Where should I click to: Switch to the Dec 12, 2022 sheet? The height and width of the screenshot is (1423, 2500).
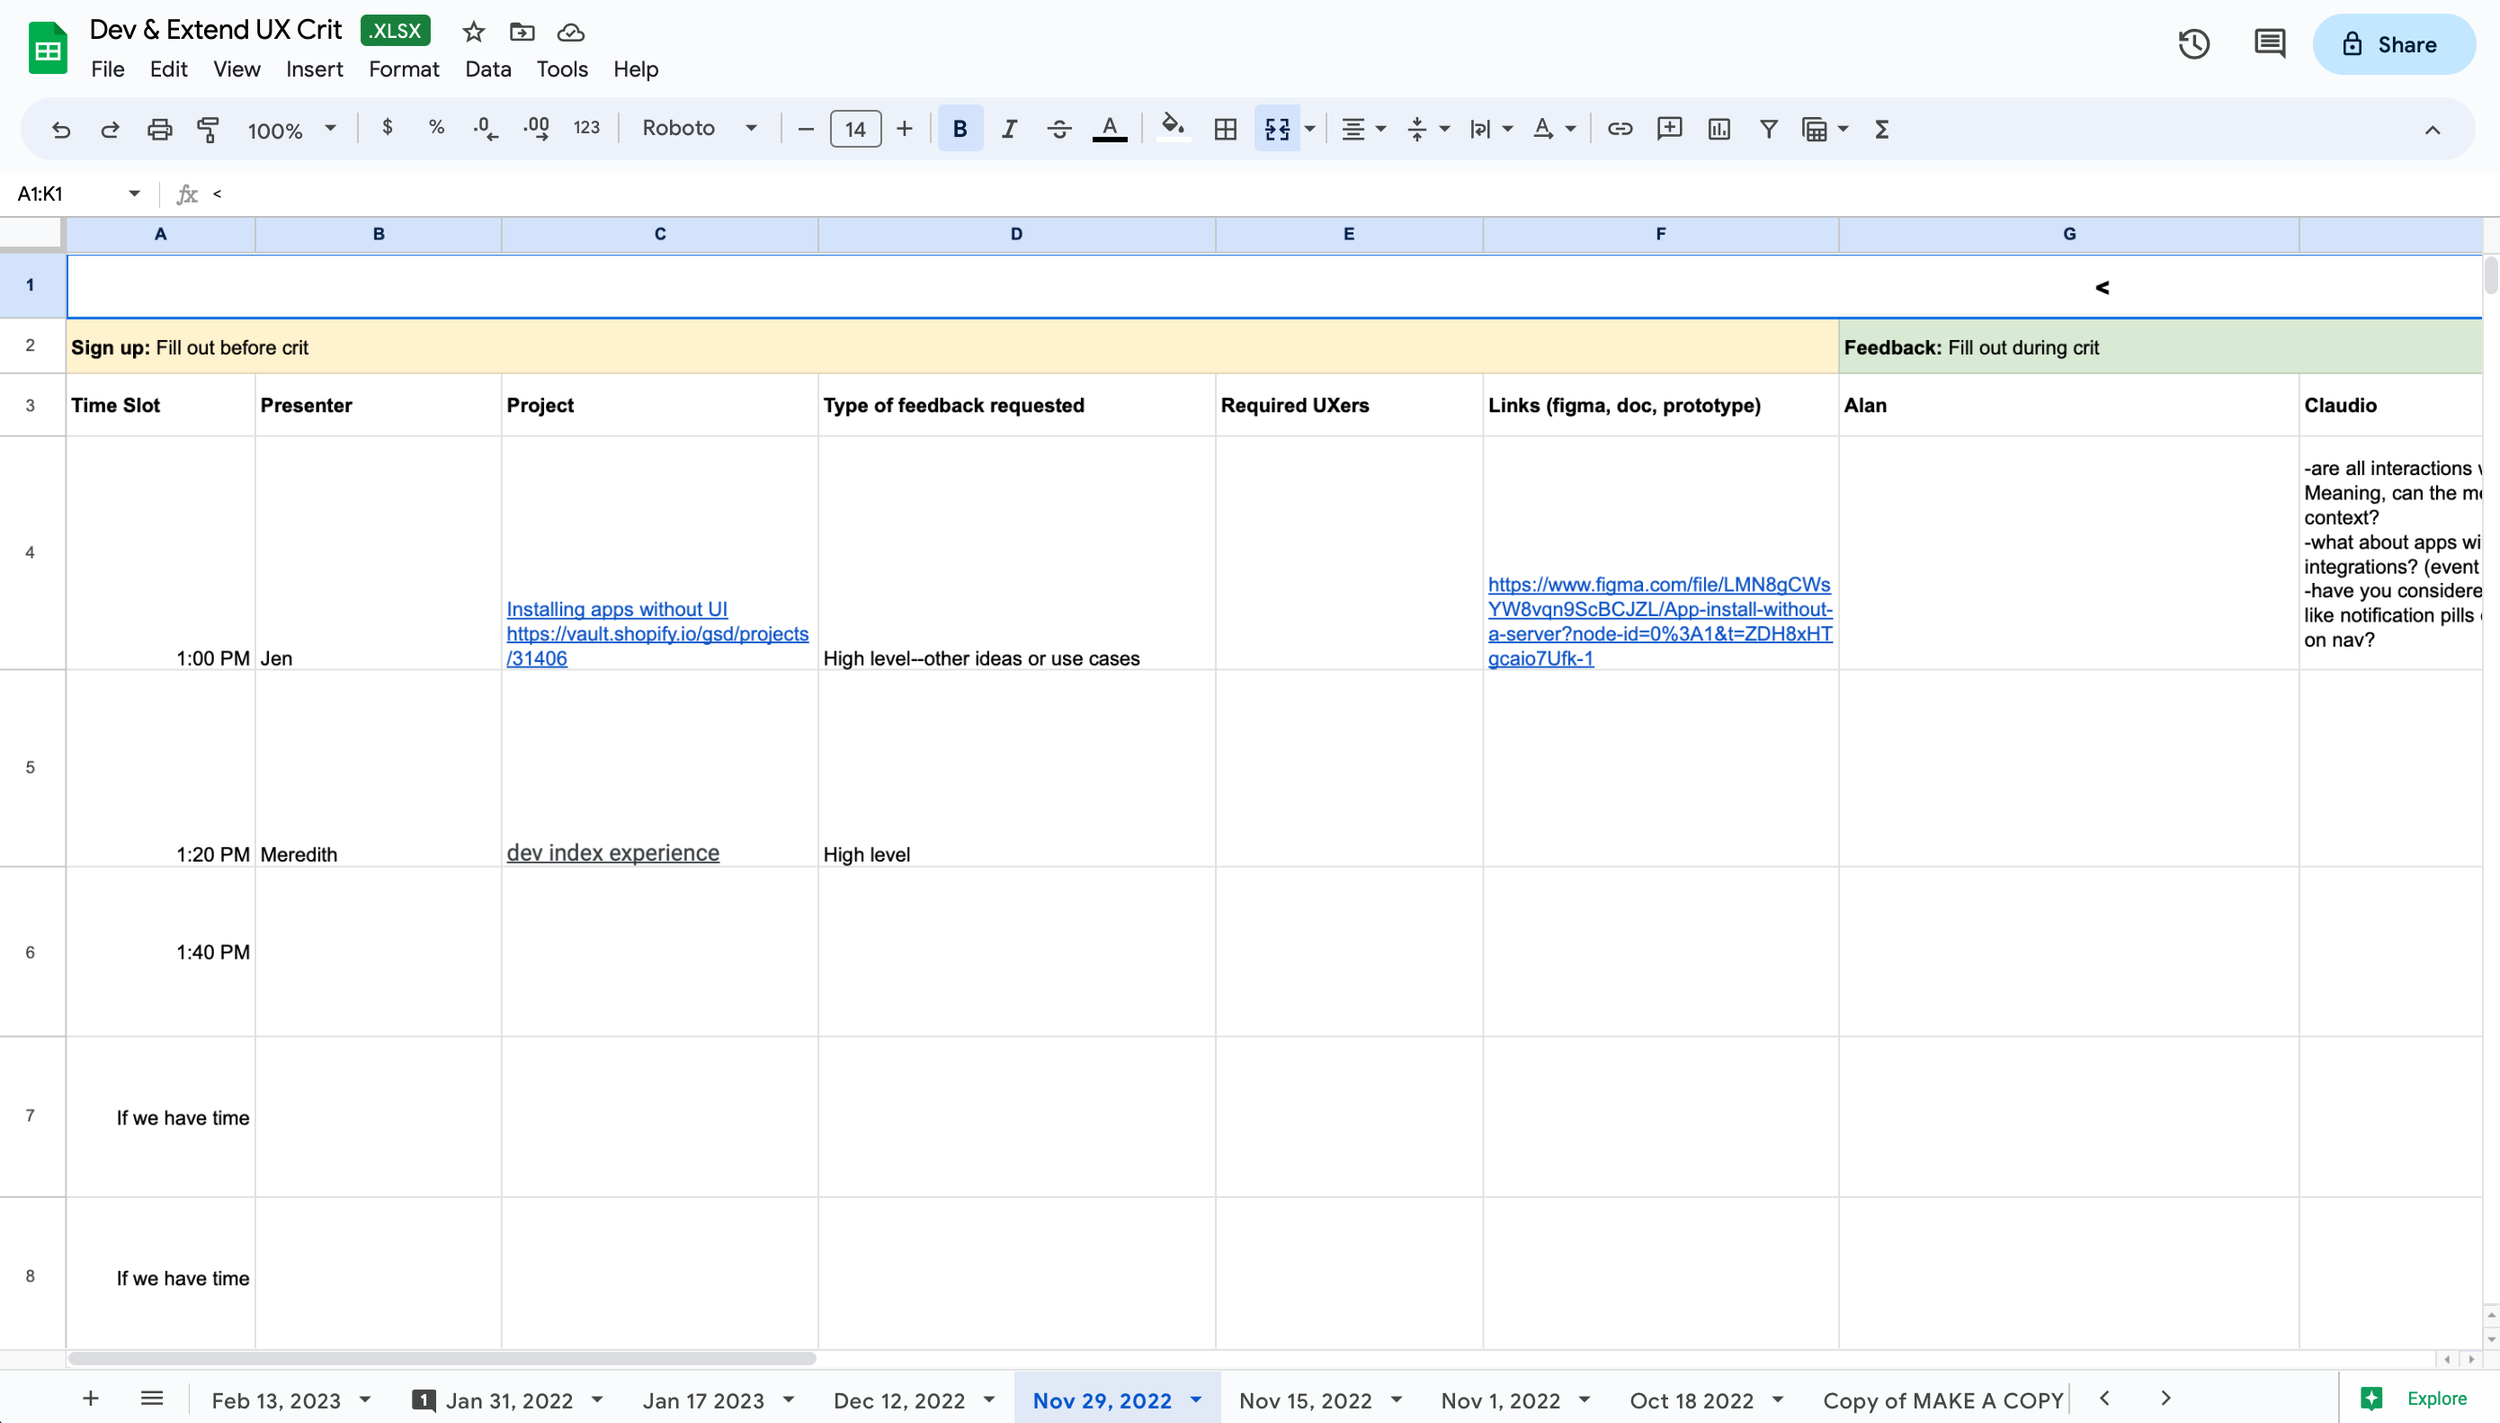coord(898,1400)
